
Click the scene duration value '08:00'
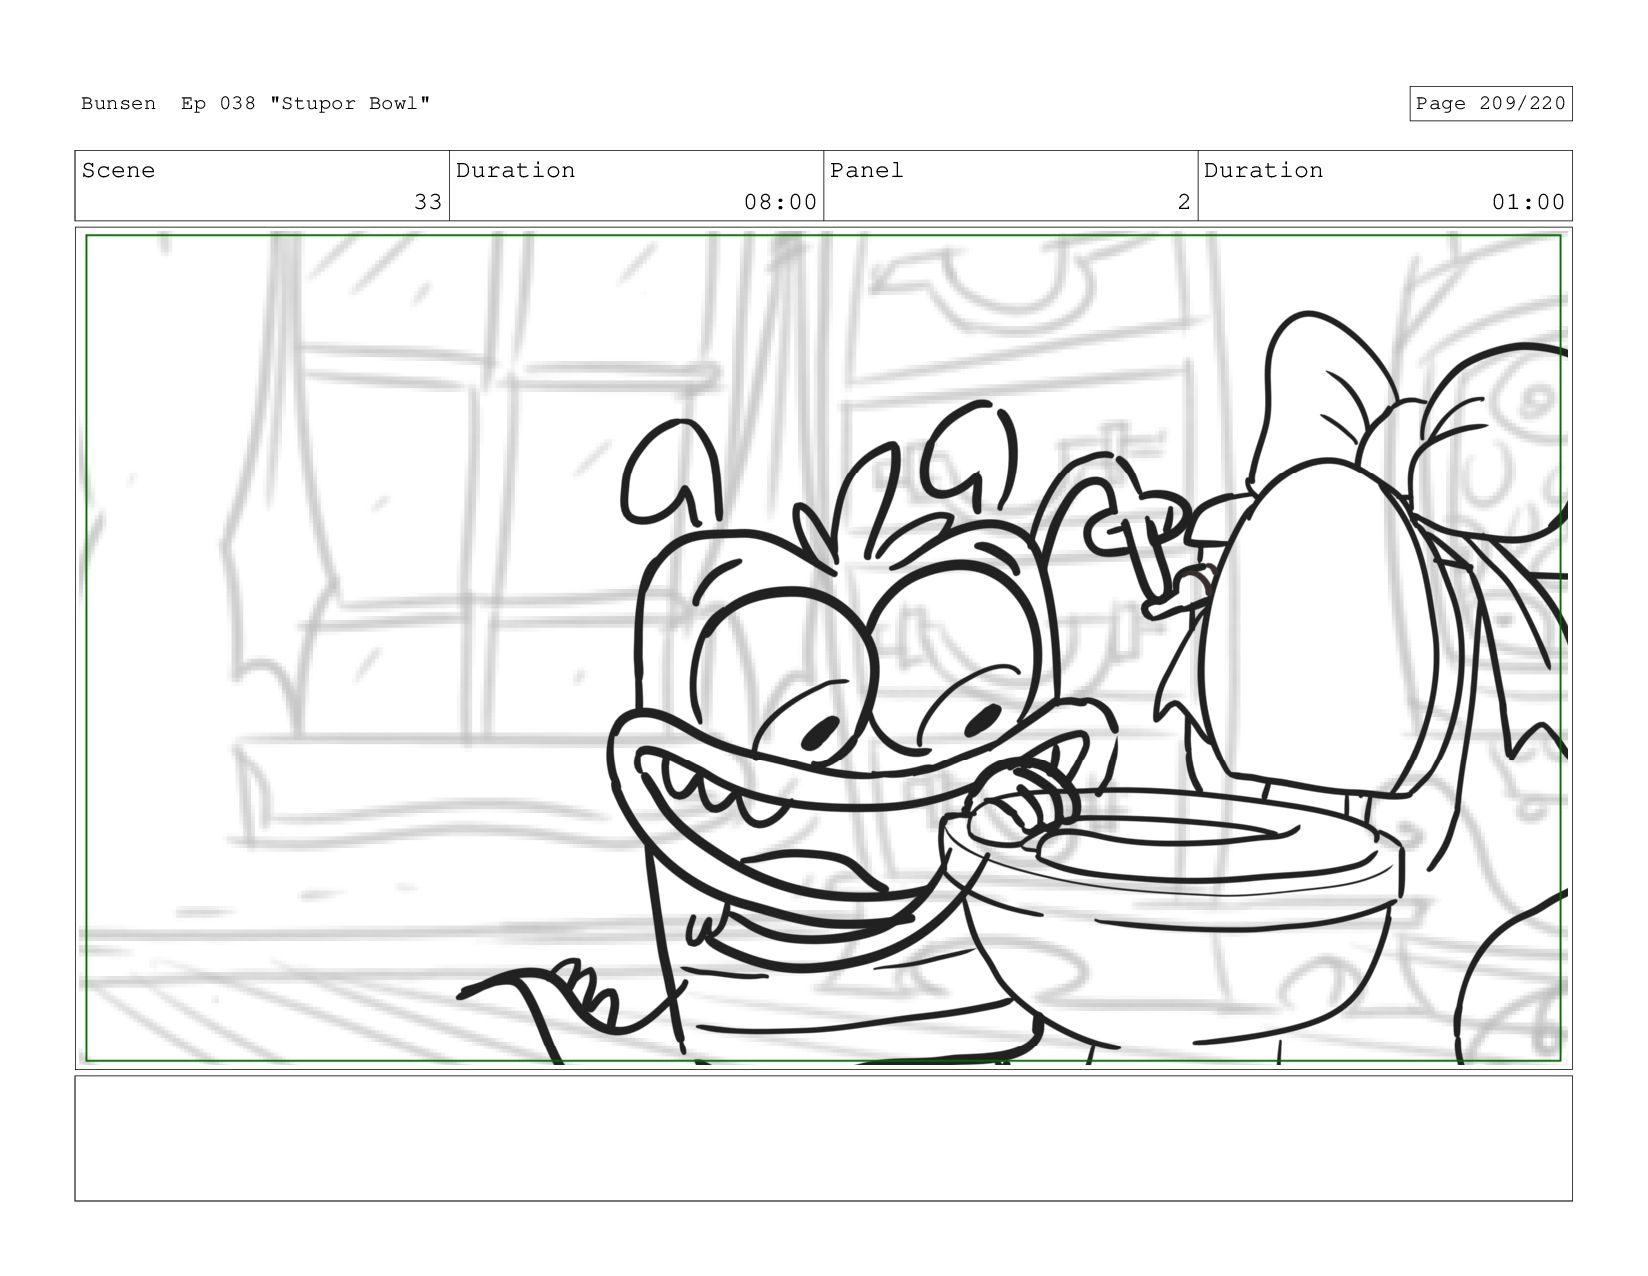pyautogui.click(x=780, y=202)
